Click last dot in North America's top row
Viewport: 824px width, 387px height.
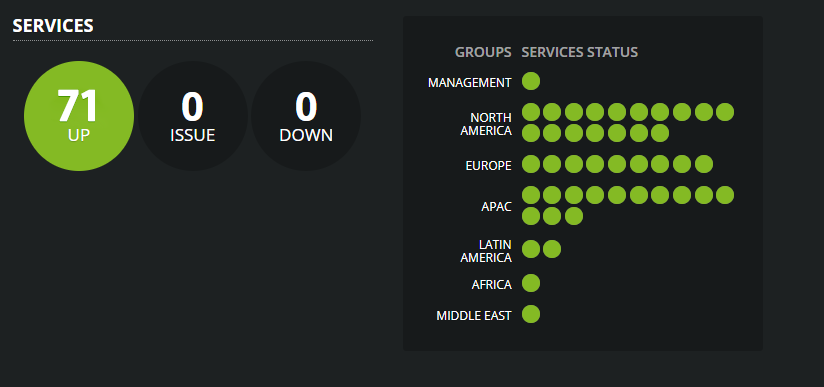tap(725, 112)
